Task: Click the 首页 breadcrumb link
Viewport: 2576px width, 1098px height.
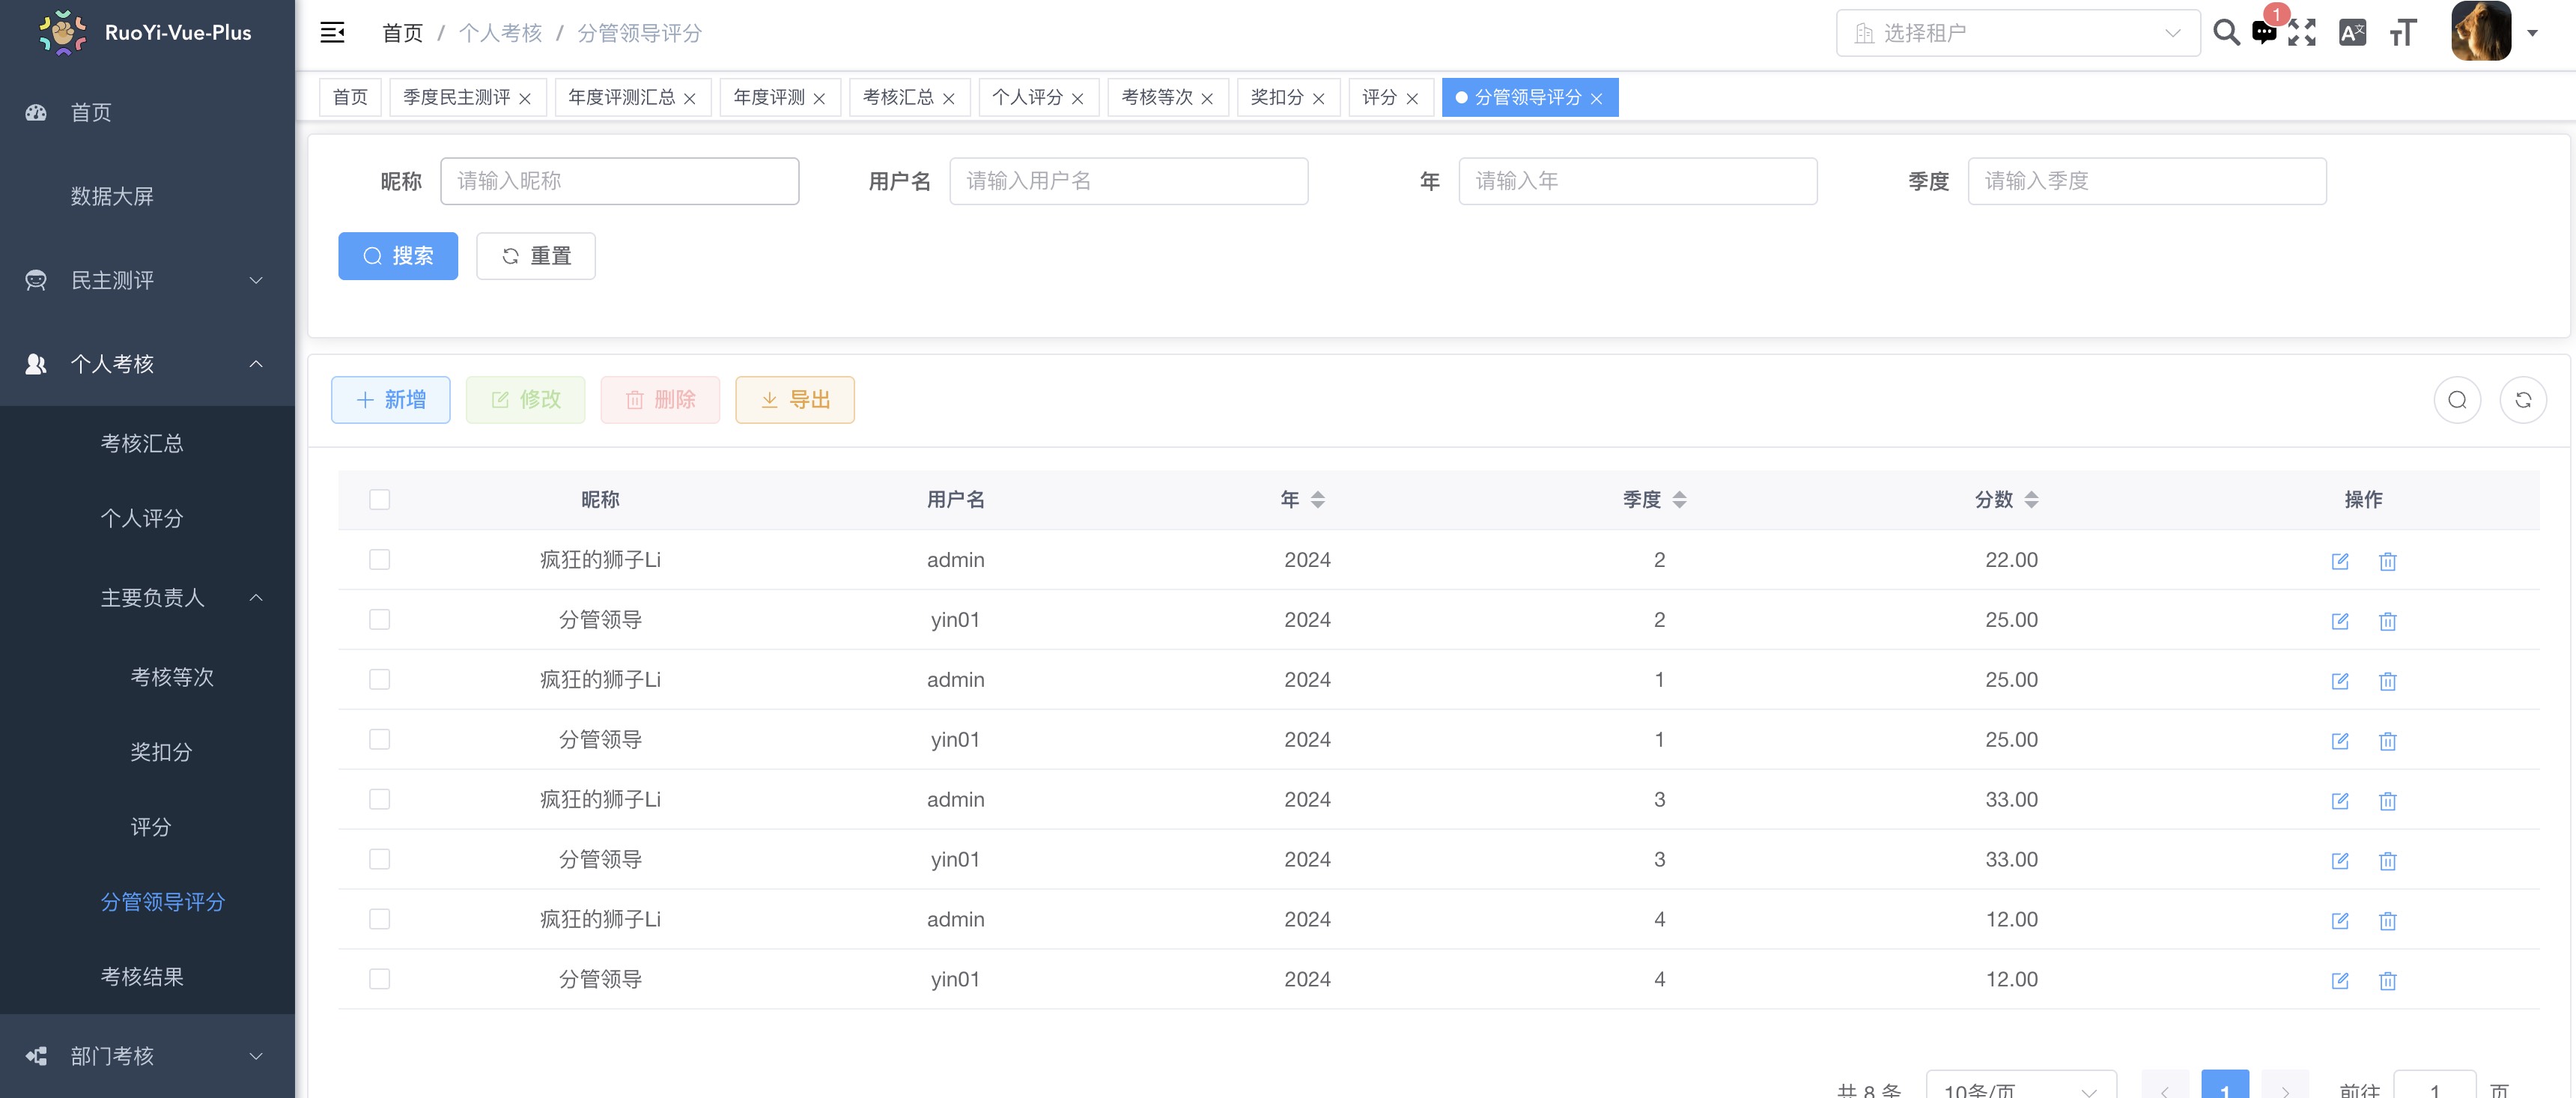Action: click(403, 33)
